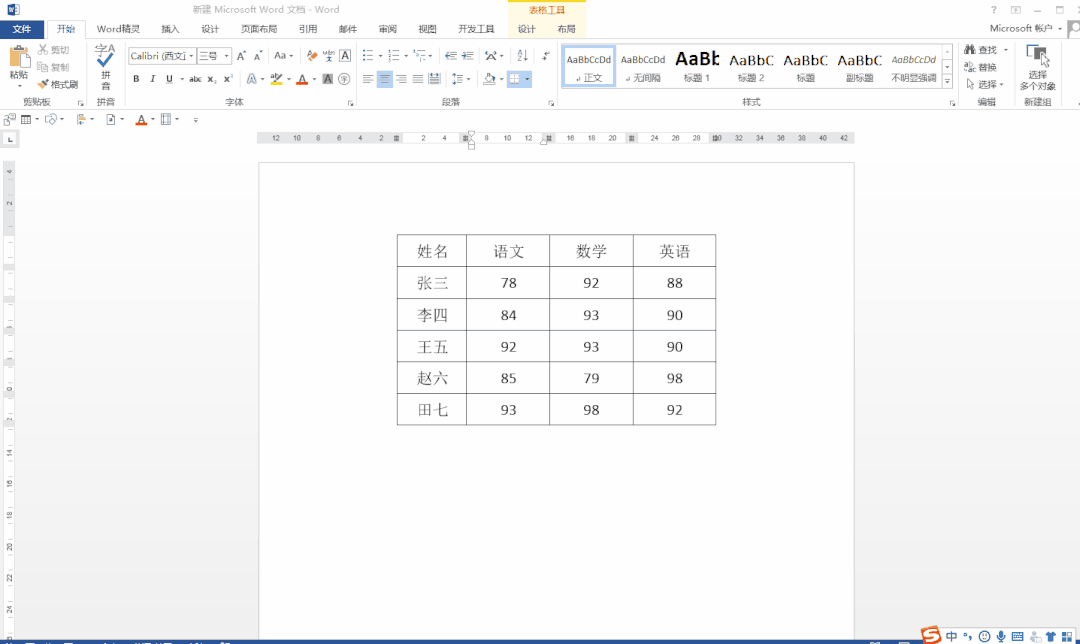Image resolution: width=1080 pixels, height=644 pixels.
Task: Click the Copy (复制) icon
Action: [43, 67]
